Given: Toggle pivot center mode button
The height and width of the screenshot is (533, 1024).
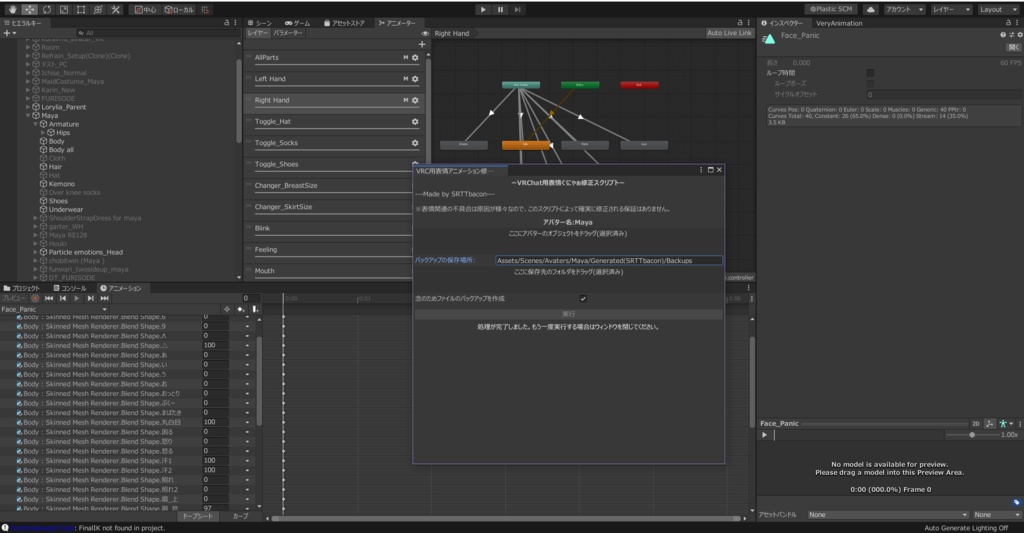Looking at the screenshot, I should [x=145, y=10].
